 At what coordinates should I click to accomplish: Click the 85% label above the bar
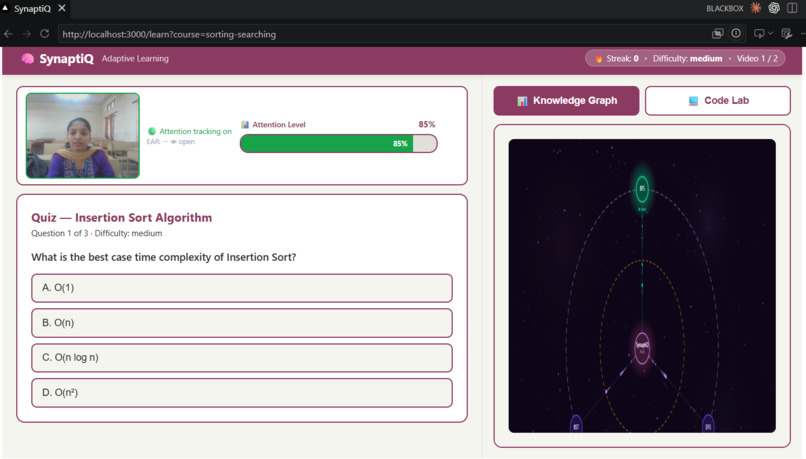click(x=427, y=124)
